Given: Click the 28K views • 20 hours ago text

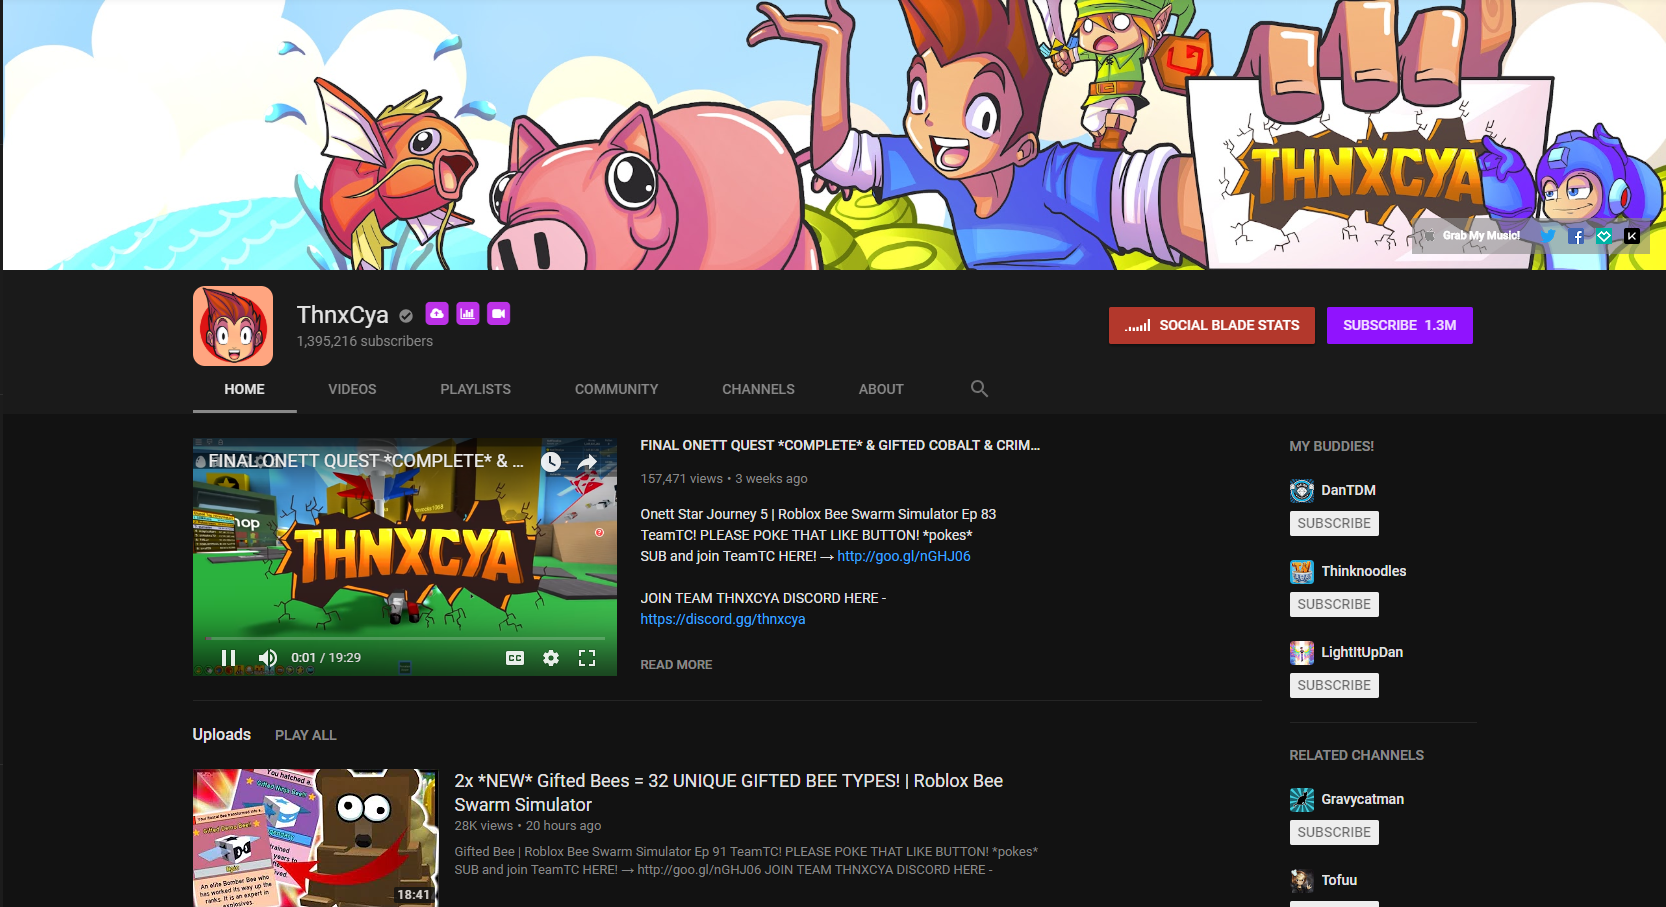Looking at the screenshot, I should tap(528, 826).
